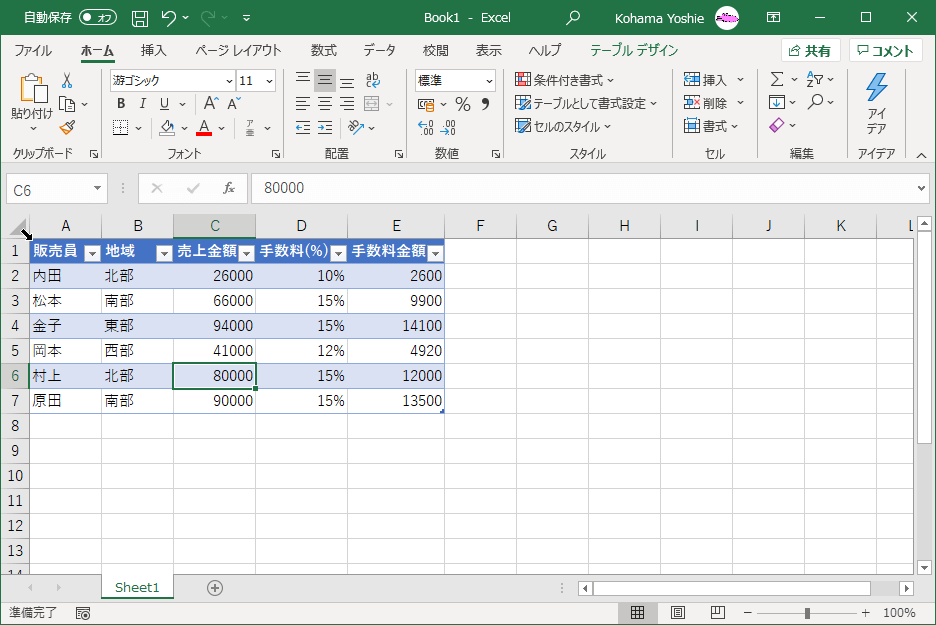Increase font size with the large A icon
Image resolution: width=936 pixels, height=625 pixels.
211,104
